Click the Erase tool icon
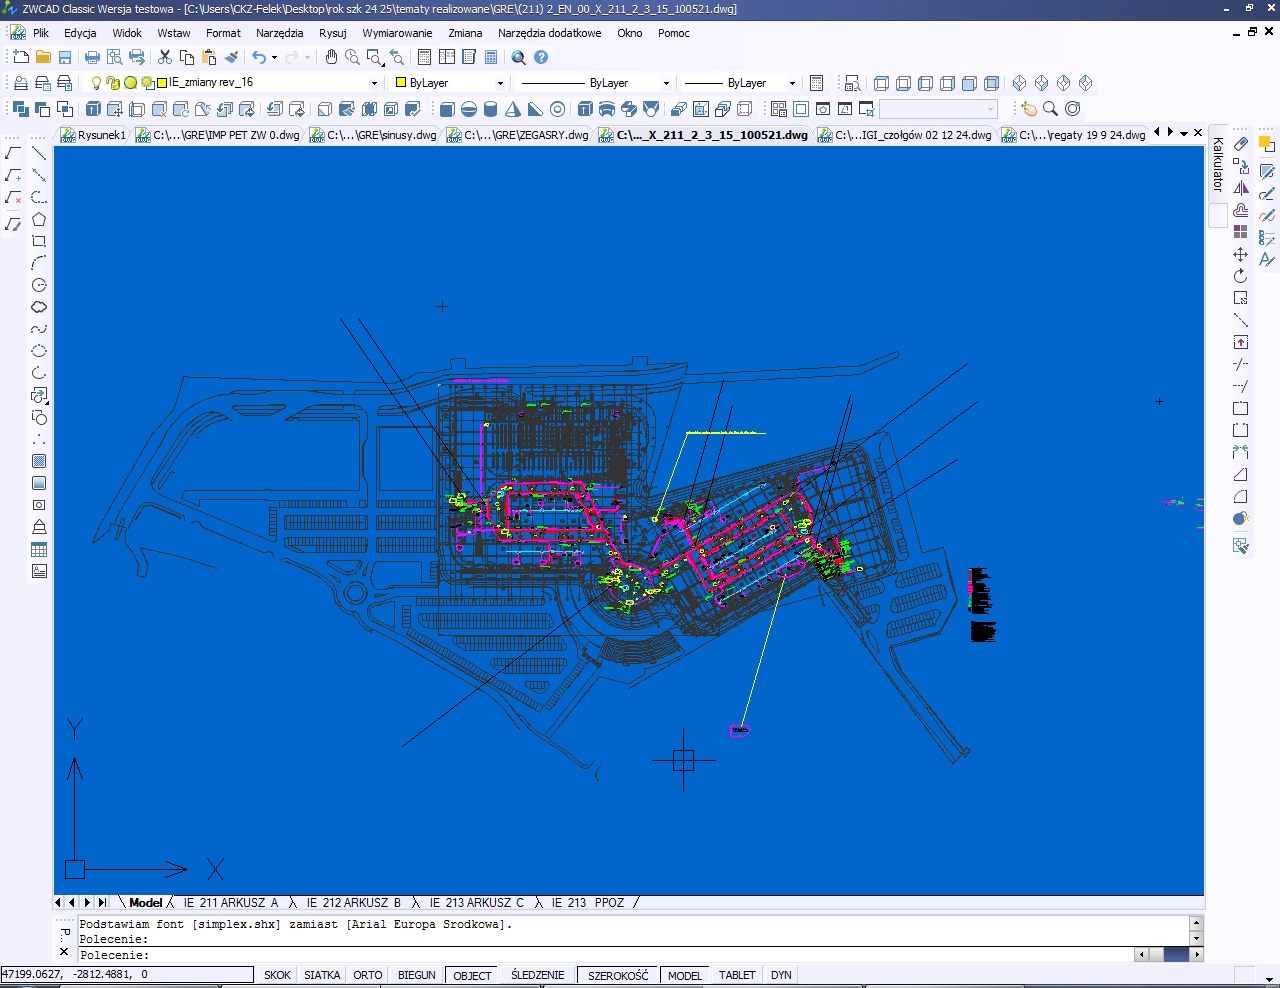1280x988 pixels. click(1241, 144)
